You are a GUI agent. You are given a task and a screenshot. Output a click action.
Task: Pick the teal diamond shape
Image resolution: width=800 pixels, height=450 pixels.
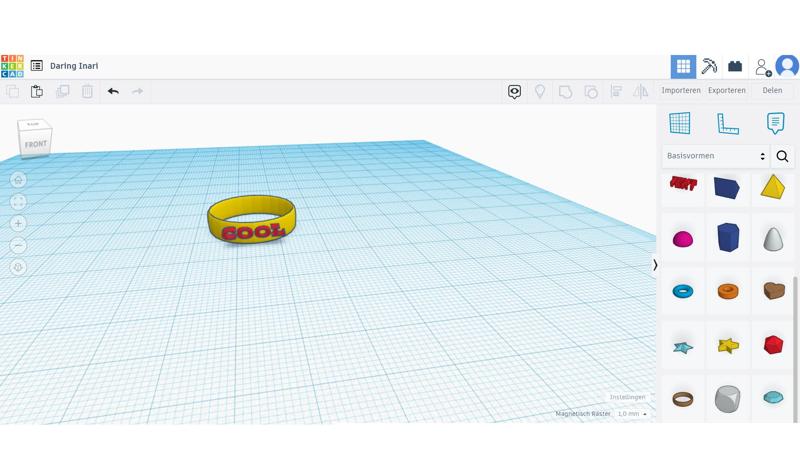click(x=773, y=397)
